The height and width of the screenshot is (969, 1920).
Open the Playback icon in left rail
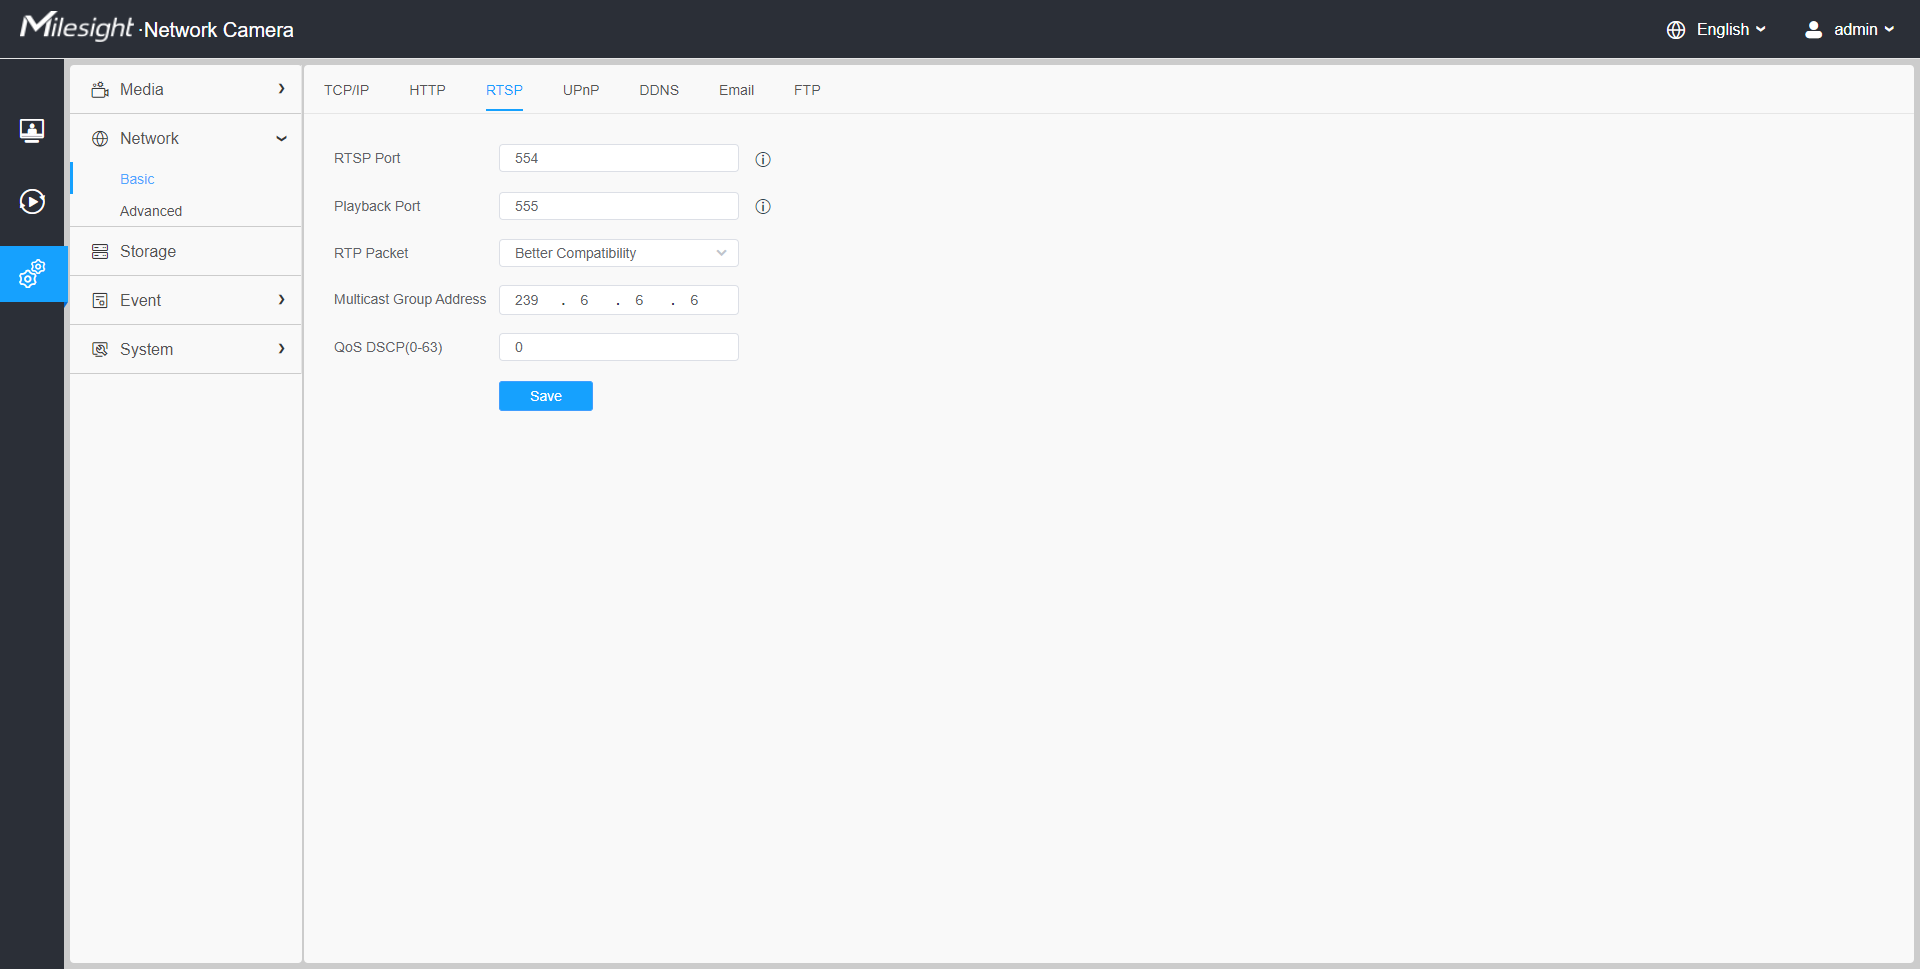click(32, 202)
